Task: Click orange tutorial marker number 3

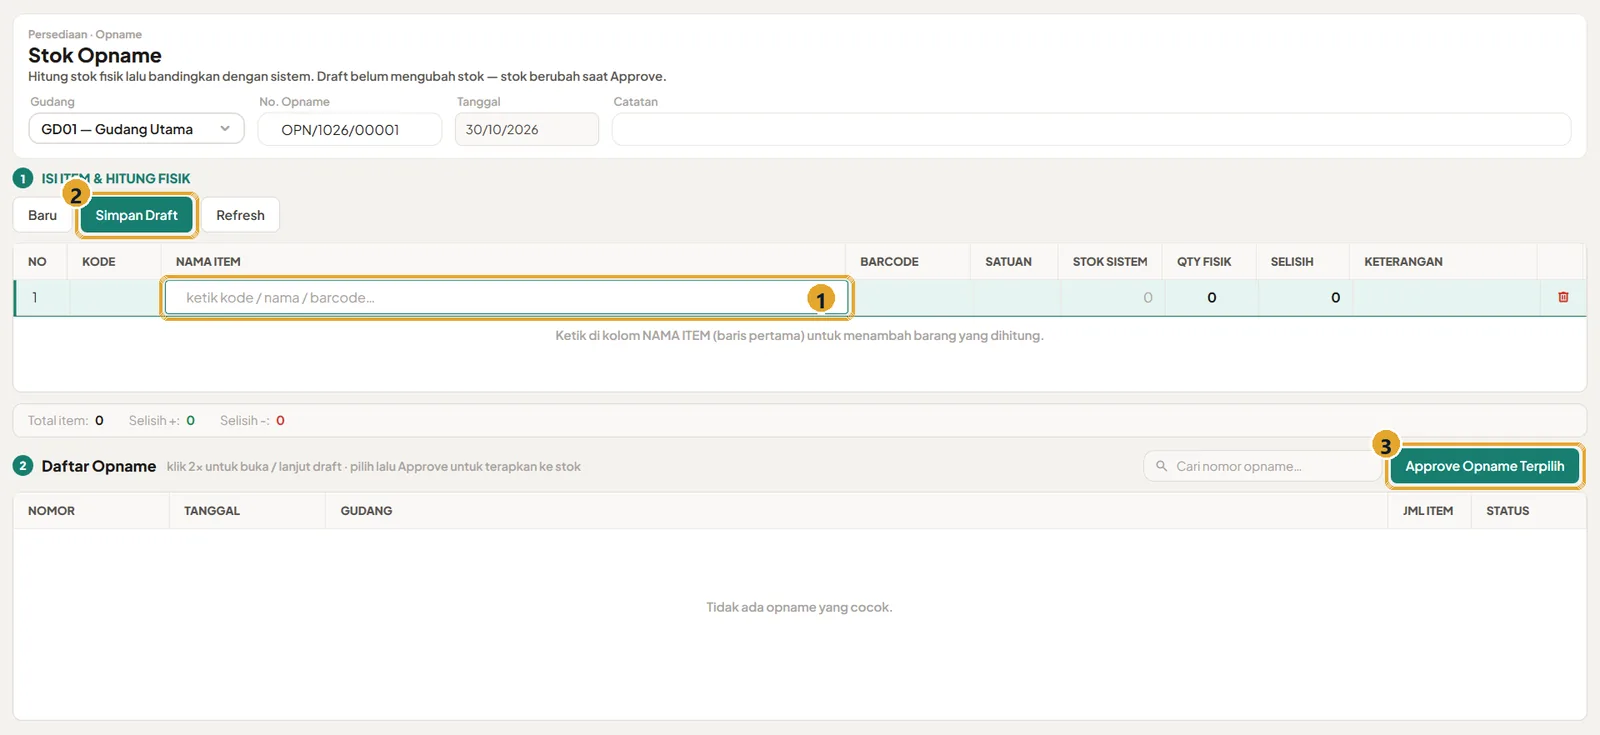Action: point(1385,445)
